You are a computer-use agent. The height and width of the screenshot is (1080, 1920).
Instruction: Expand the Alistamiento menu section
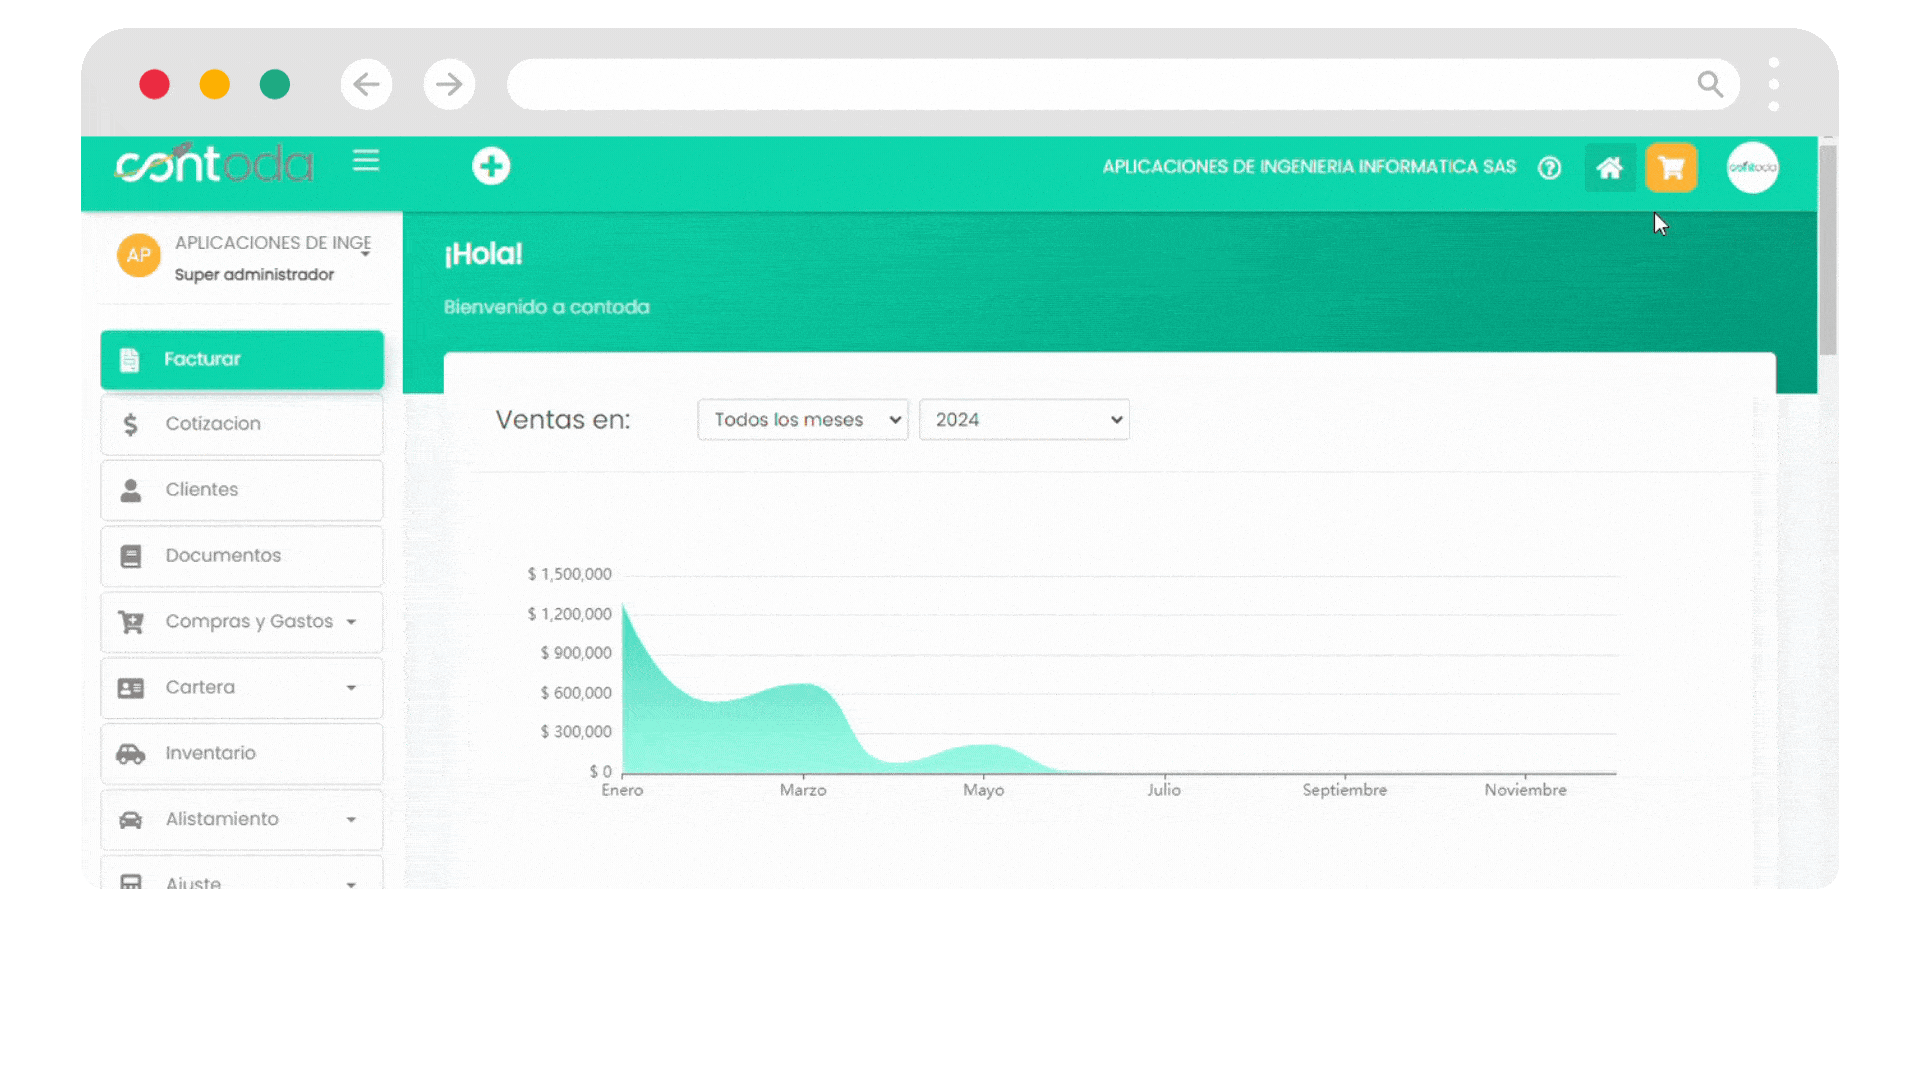point(242,820)
